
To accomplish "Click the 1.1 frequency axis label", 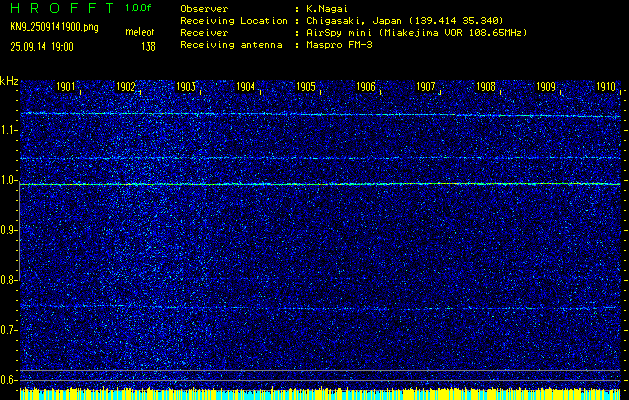I will tap(8, 130).
